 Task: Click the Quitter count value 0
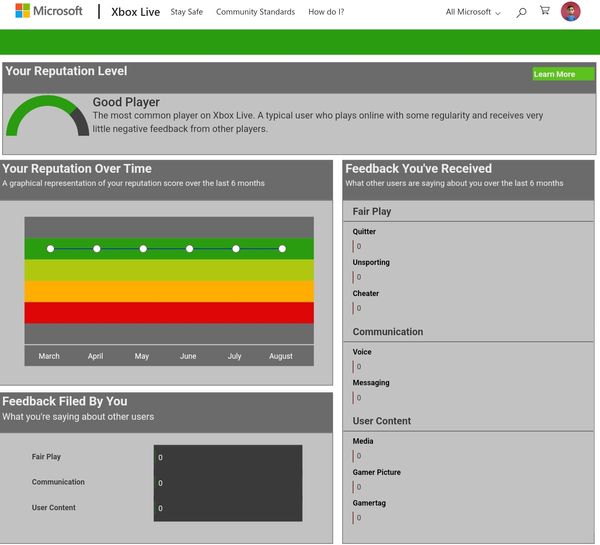coord(359,246)
